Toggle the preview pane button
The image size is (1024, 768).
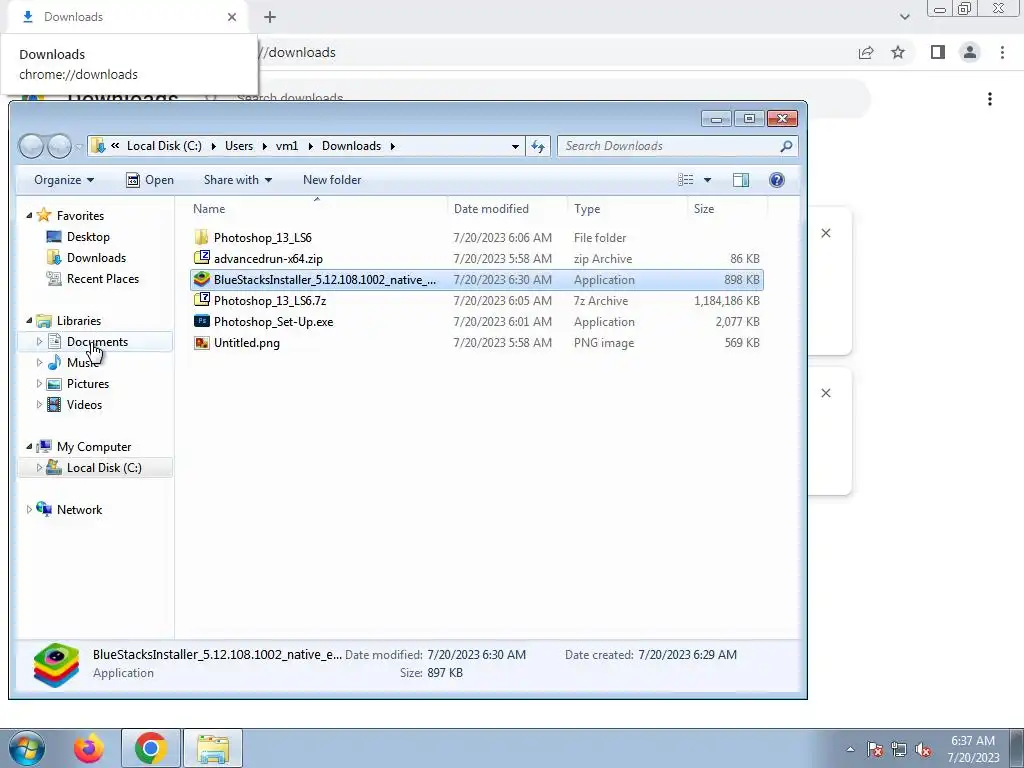741,180
